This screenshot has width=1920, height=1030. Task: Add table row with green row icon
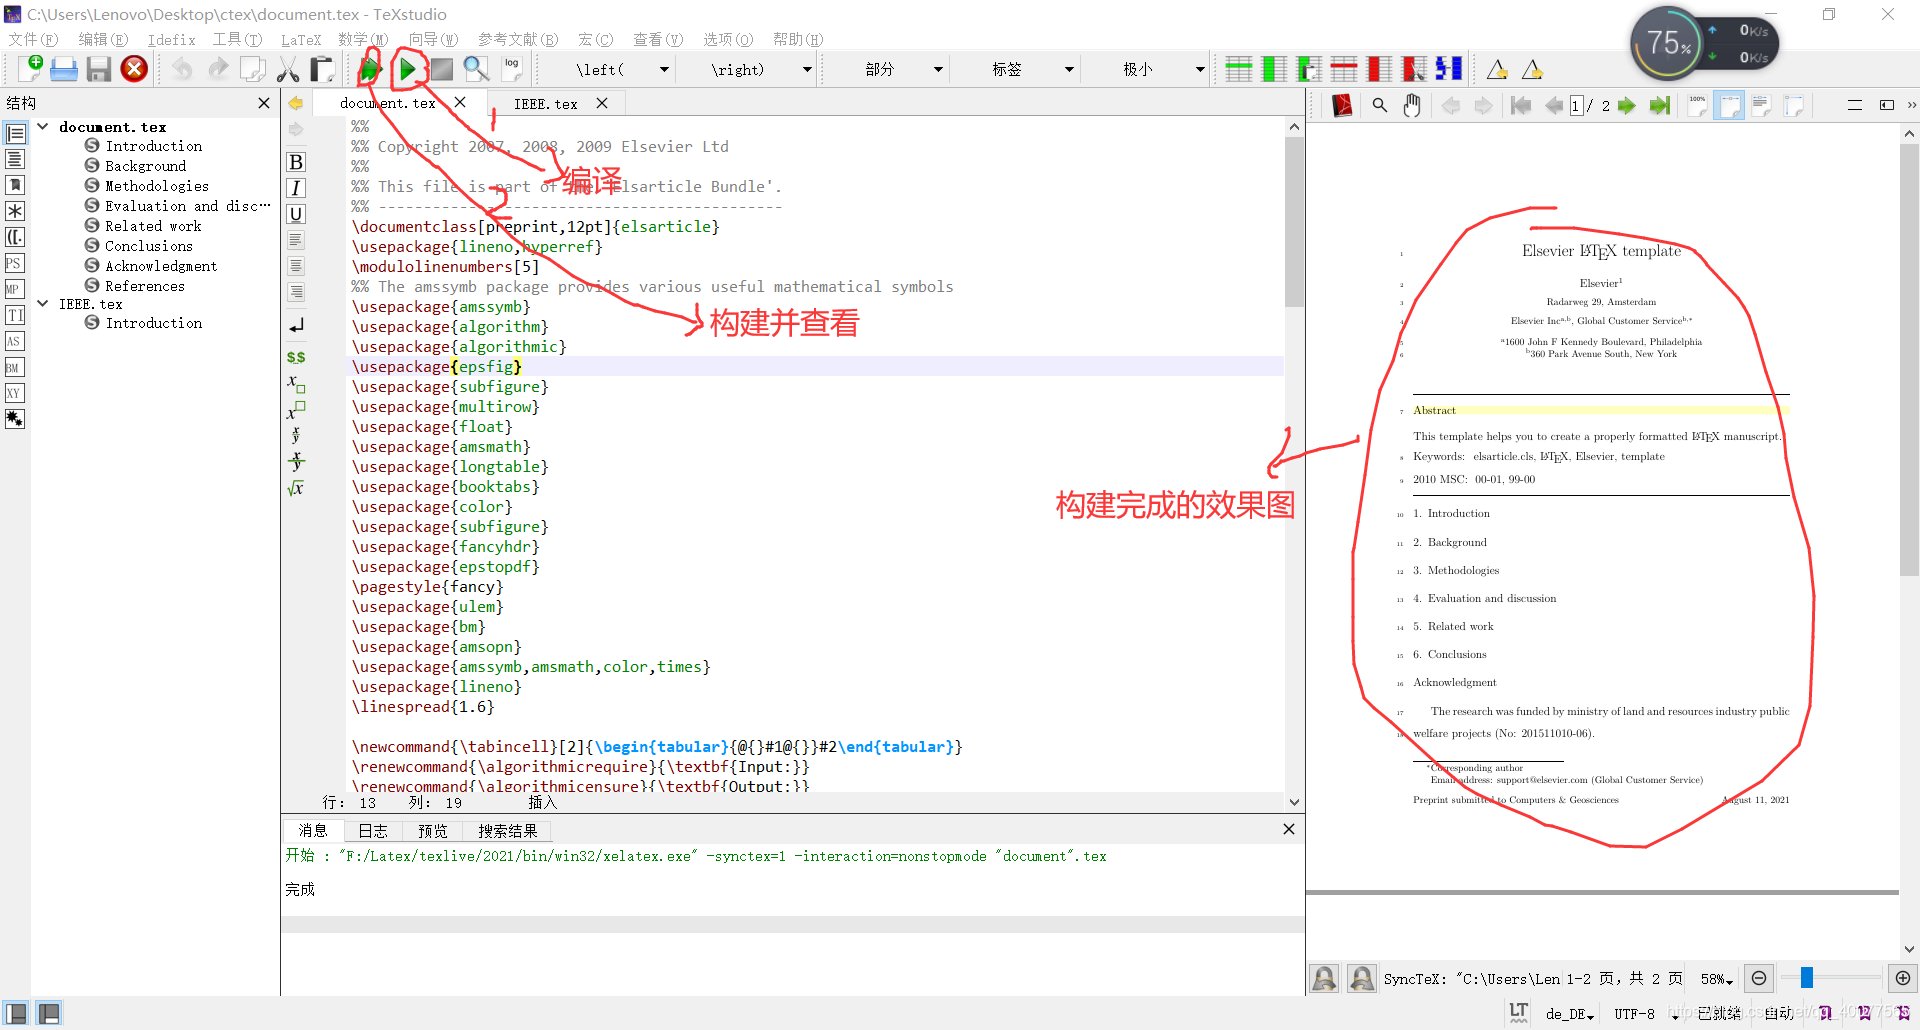click(x=1239, y=69)
